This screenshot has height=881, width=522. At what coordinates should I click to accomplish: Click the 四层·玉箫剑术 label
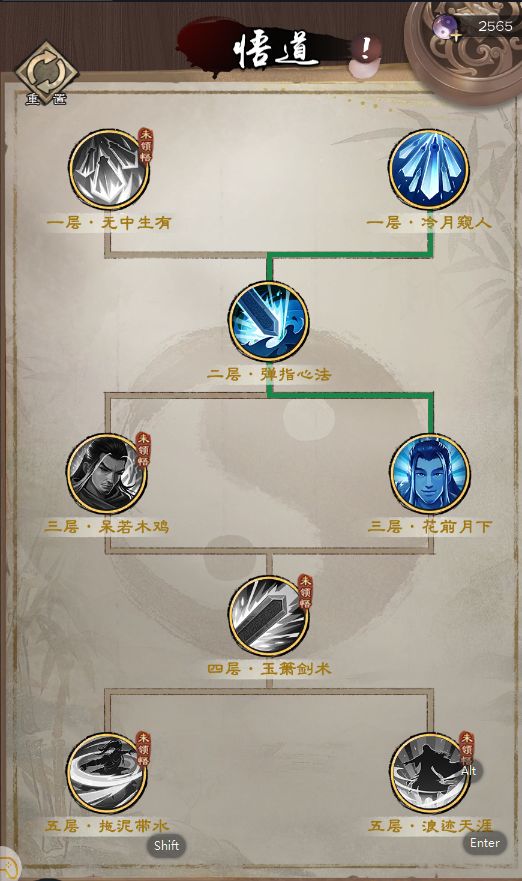pos(269,669)
